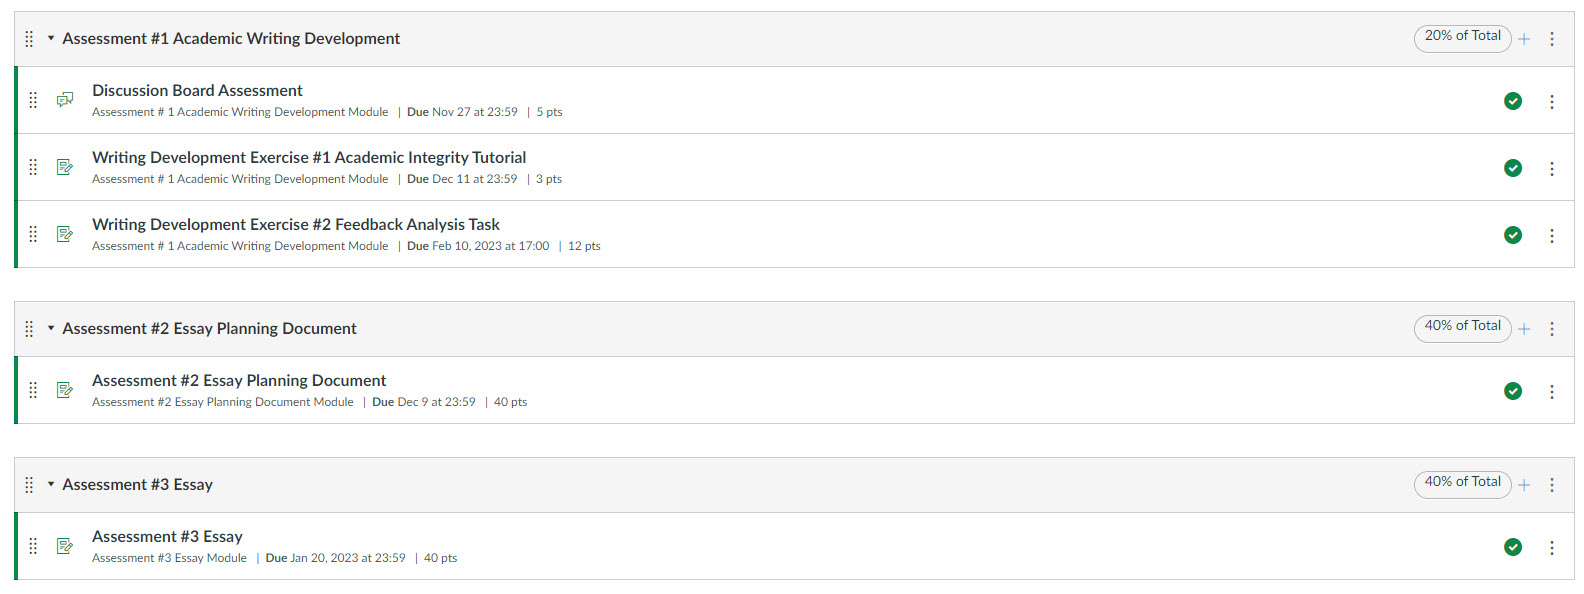The height and width of the screenshot is (594, 1584).
Task: Click the assignment icon for Feedback Analysis Task
Action: [65, 234]
